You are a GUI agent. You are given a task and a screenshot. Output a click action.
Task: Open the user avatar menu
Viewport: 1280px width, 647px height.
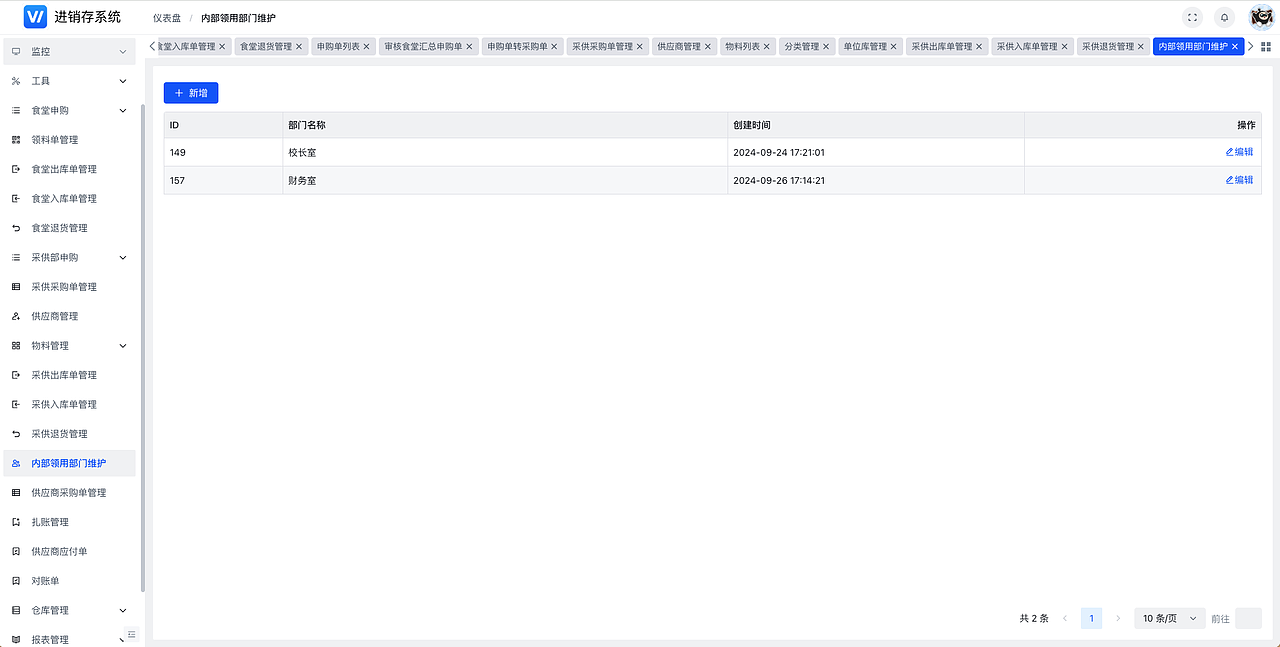pyautogui.click(x=1261, y=17)
